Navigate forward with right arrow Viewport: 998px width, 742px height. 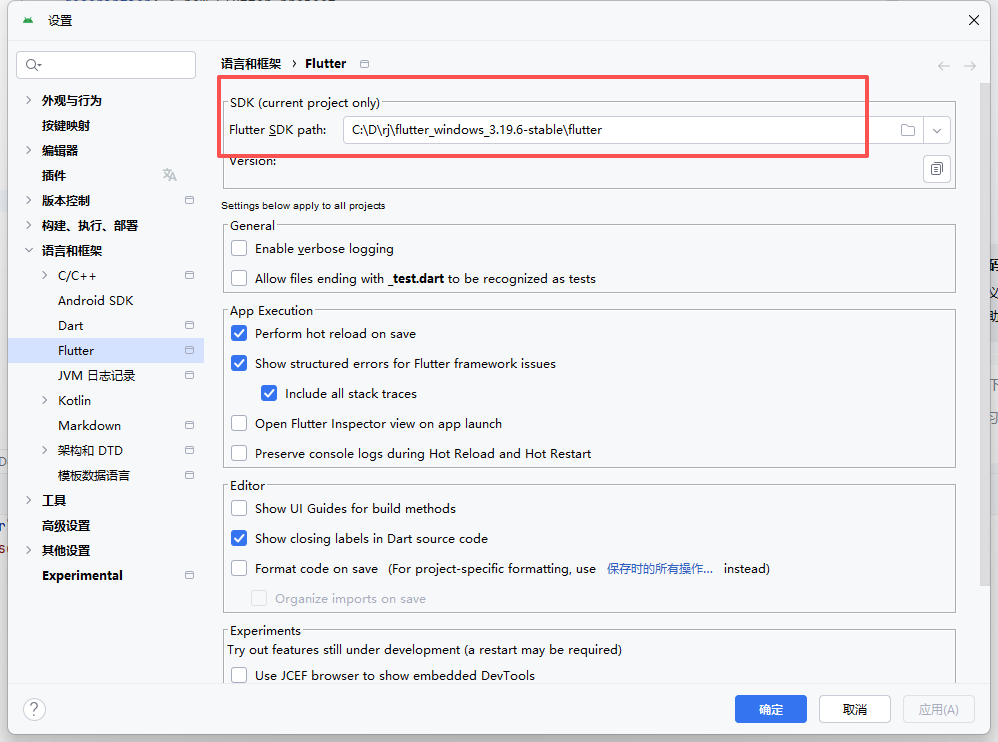click(969, 66)
